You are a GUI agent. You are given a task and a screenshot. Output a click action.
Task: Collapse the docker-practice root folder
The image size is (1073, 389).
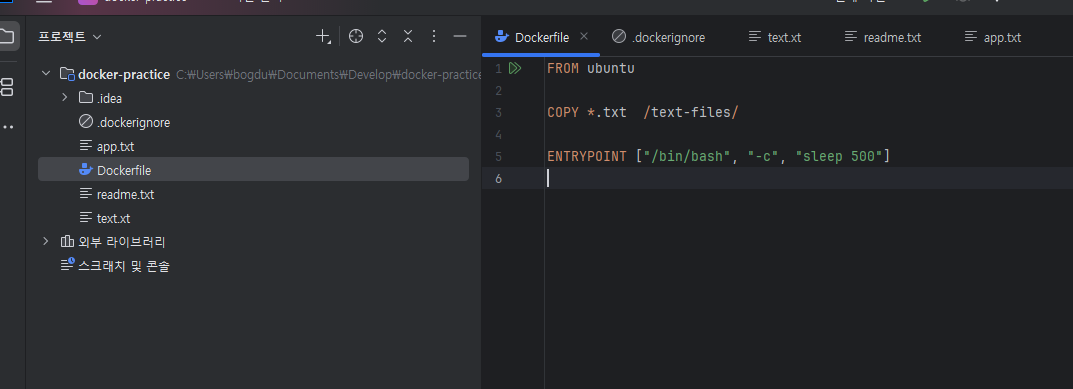click(46, 73)
